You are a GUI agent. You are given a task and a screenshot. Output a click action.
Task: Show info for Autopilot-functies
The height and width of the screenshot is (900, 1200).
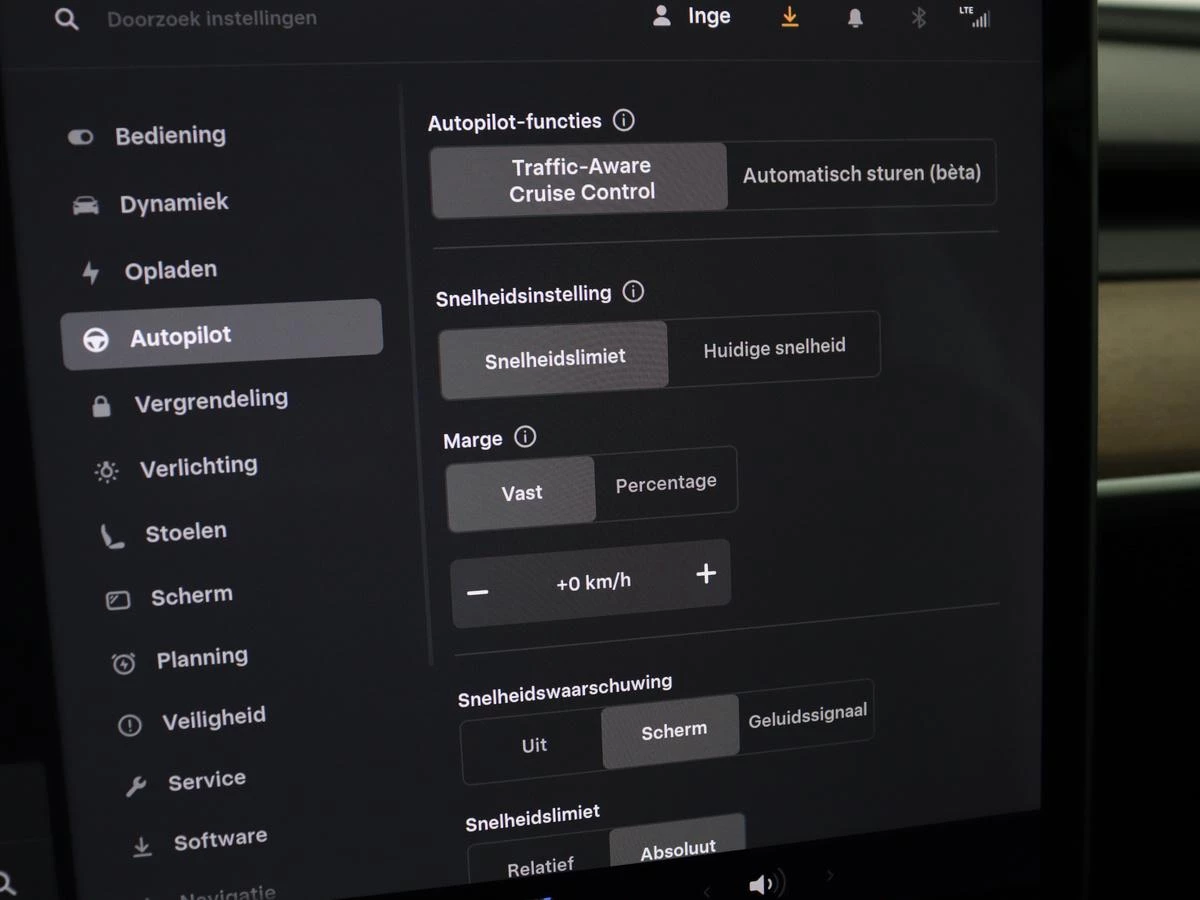coord(624,121)
